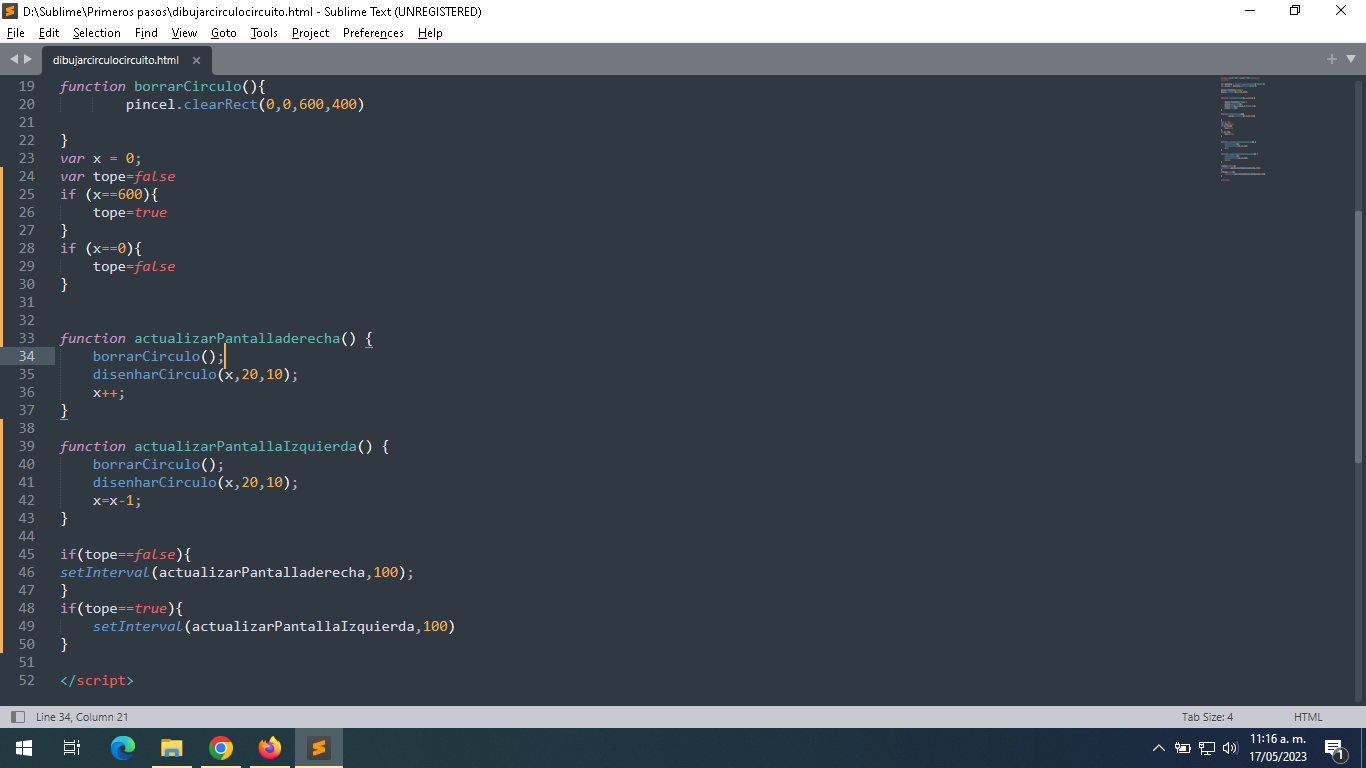Launch Google Chrome from taskbar

click(221, 748)
